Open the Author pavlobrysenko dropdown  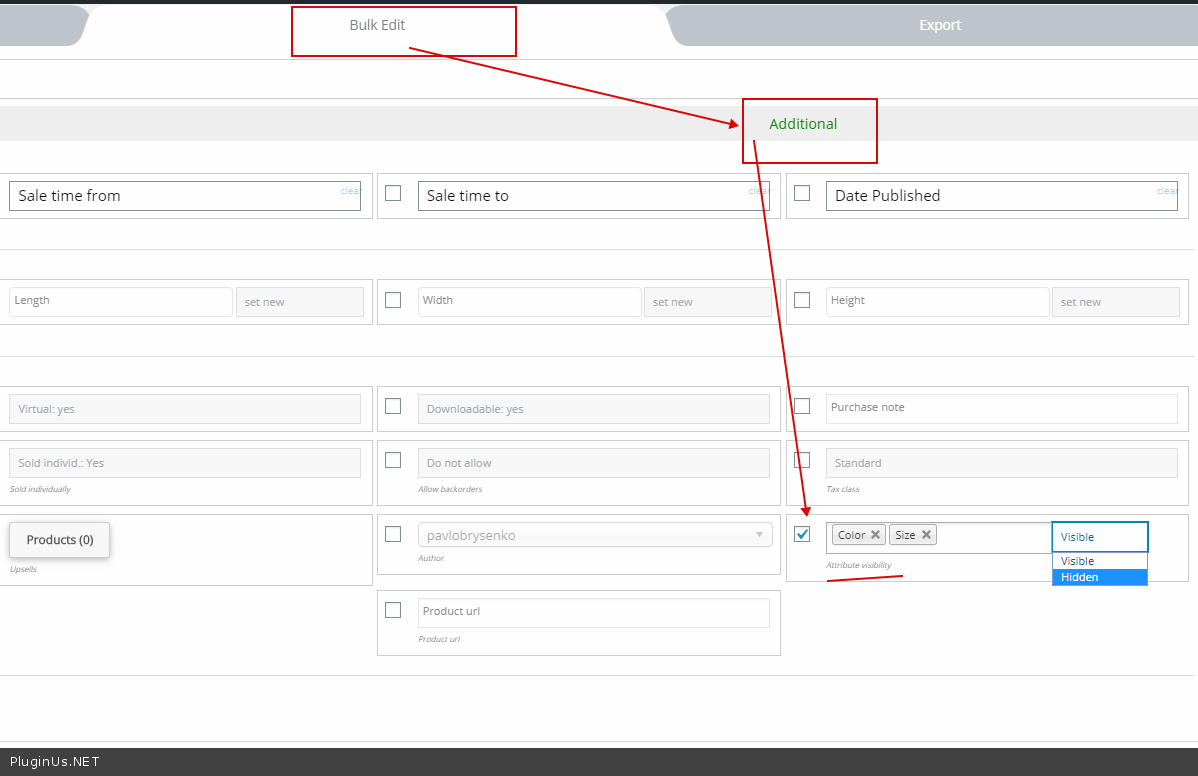(x=594, y=535)
